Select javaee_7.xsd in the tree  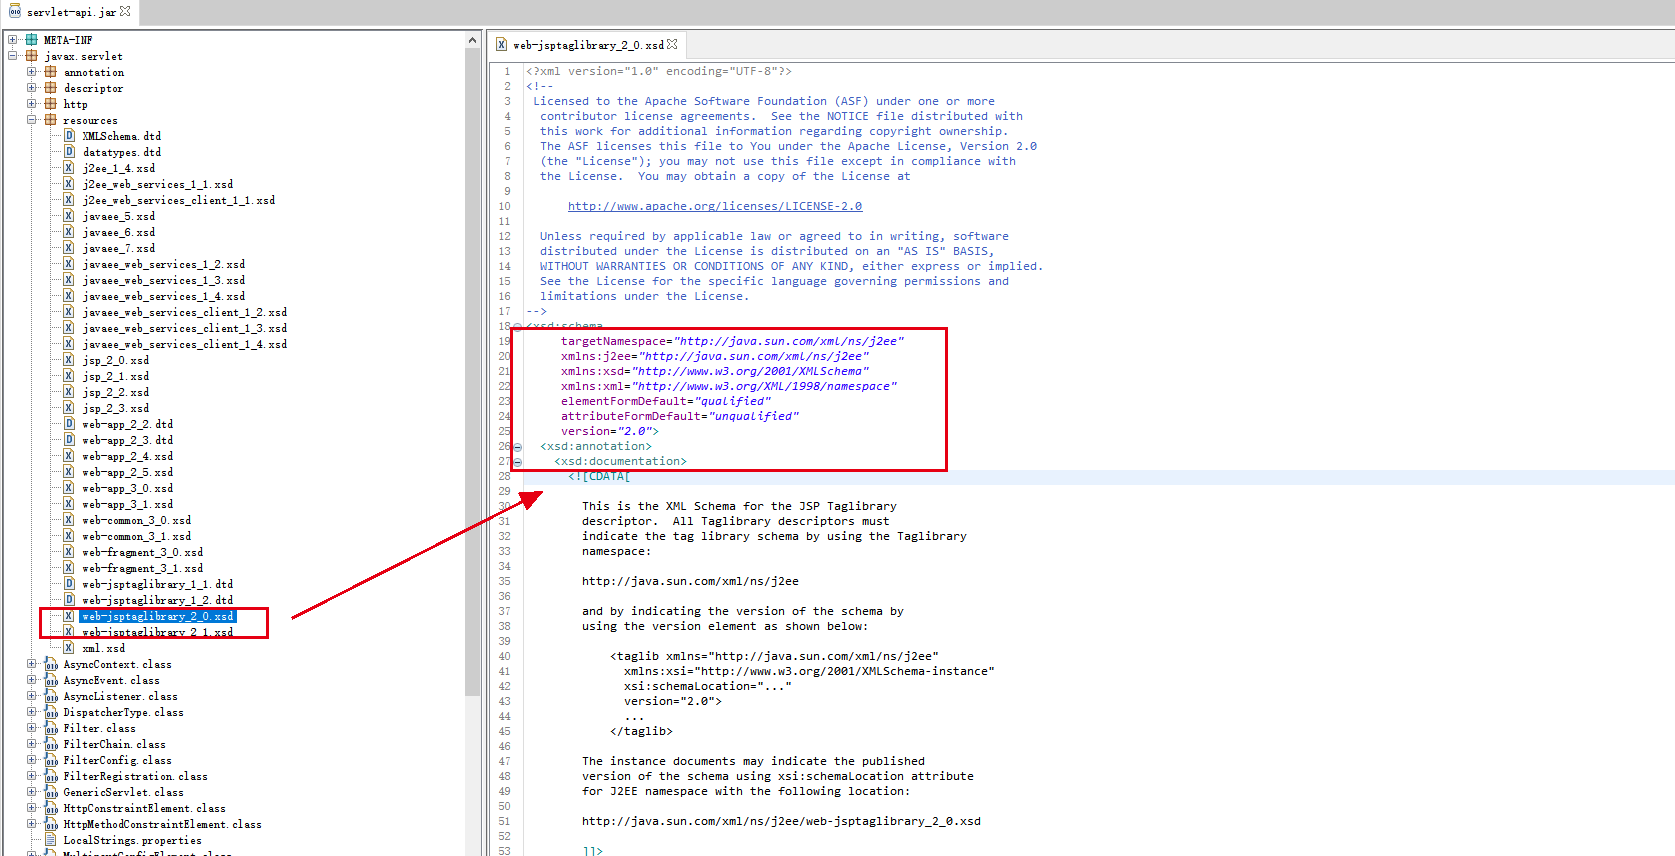pyautogui.click(x=119, y=248)
